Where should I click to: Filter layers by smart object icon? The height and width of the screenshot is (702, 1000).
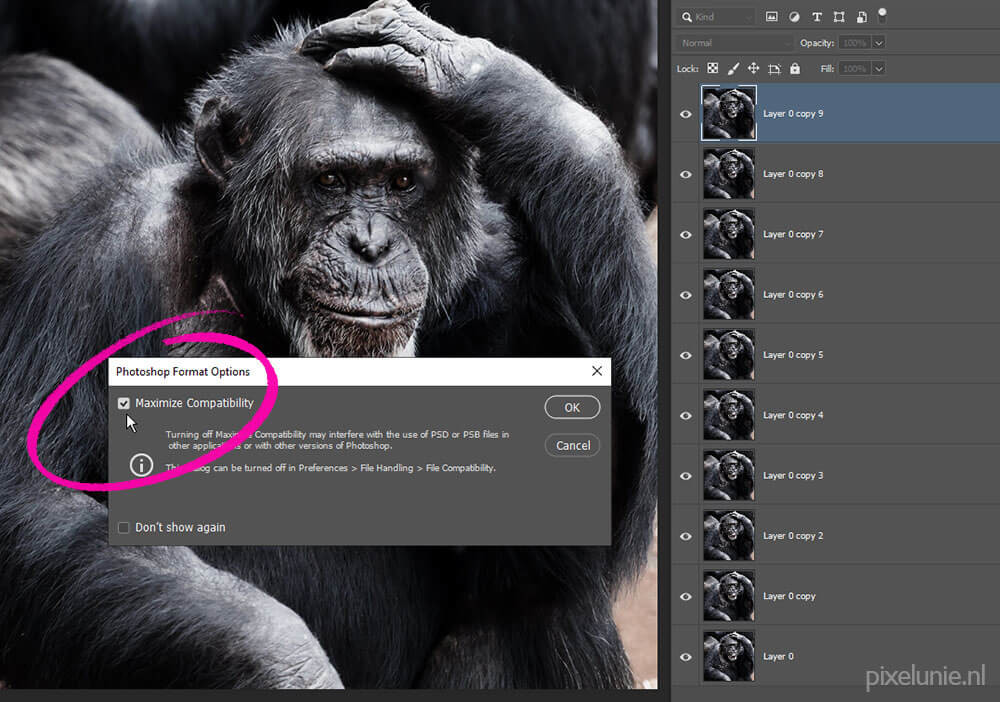click(862, 17)
